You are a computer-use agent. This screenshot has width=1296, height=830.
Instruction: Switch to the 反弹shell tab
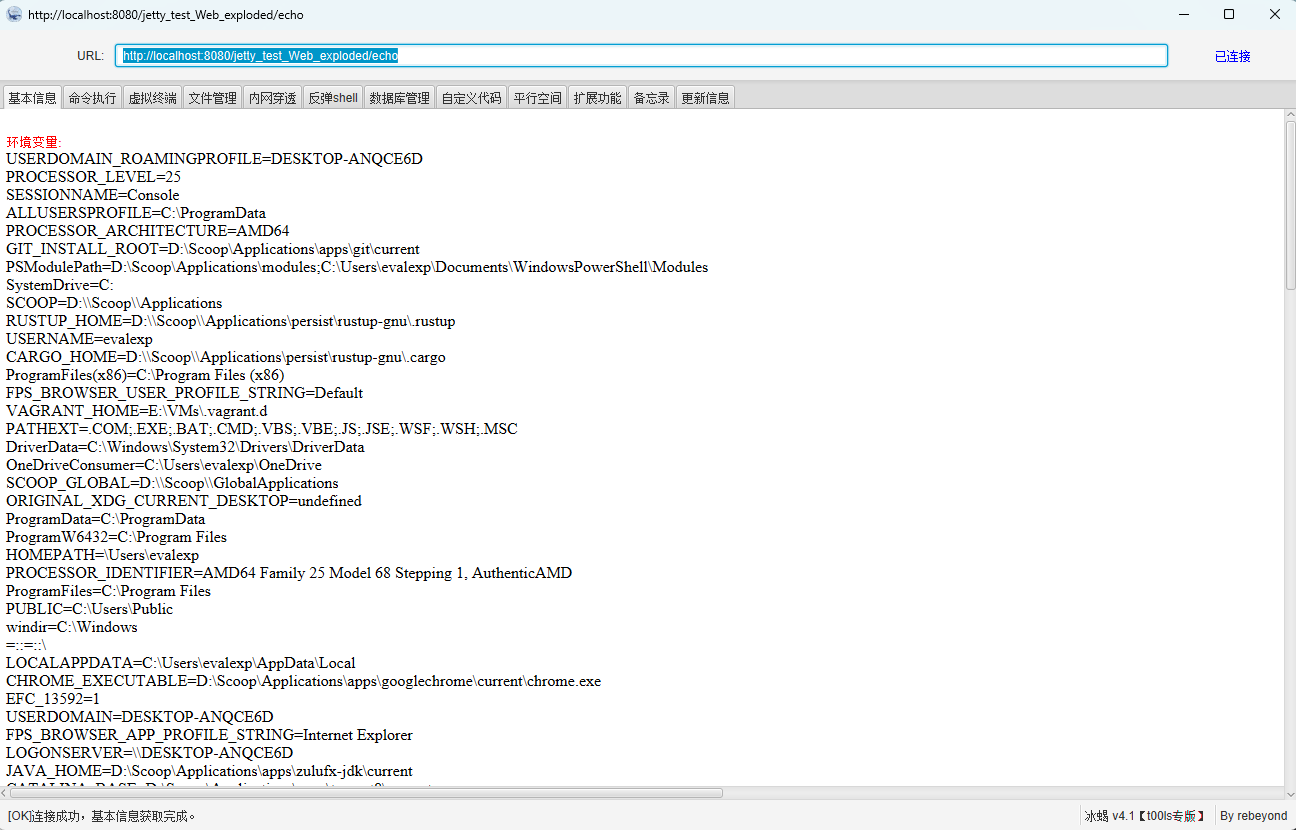(x=333, y=98)
